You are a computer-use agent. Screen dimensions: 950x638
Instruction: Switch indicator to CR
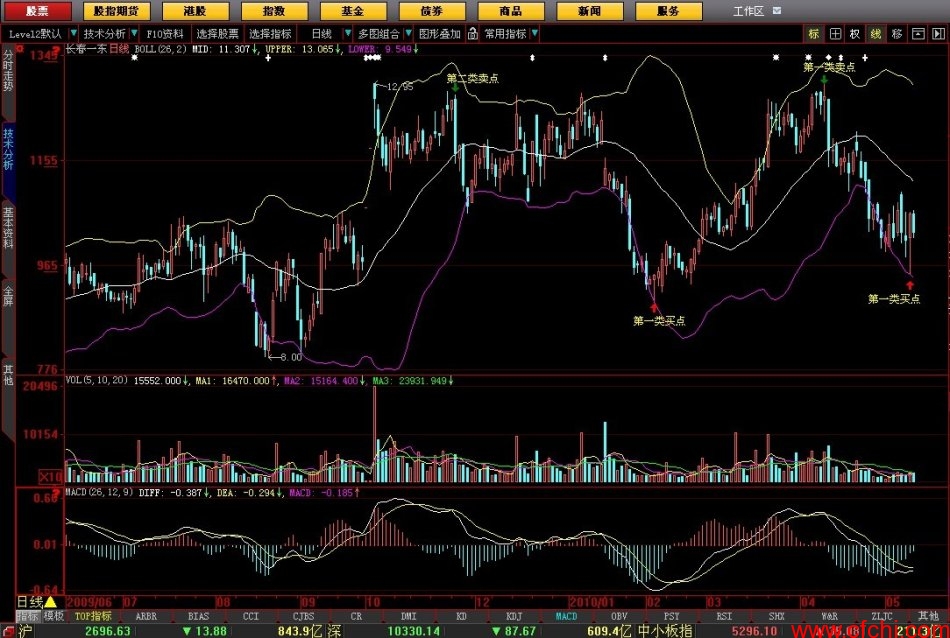[x=356, y=616]
